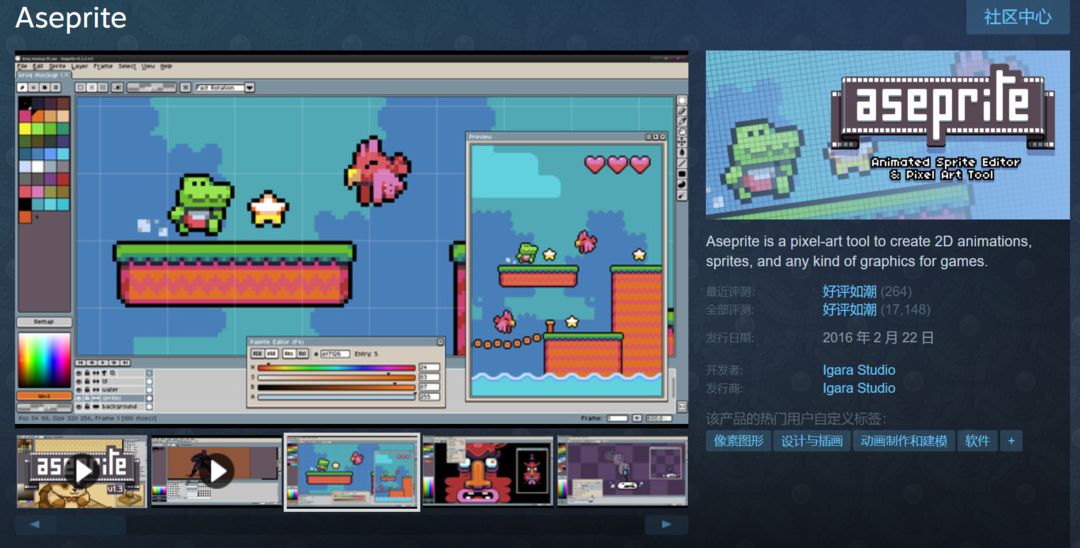Viewport: 1080px width, 548px height.
Task: Select the move tool in the right toolbar
Action: pyautogui.click(x=682, y=142)
